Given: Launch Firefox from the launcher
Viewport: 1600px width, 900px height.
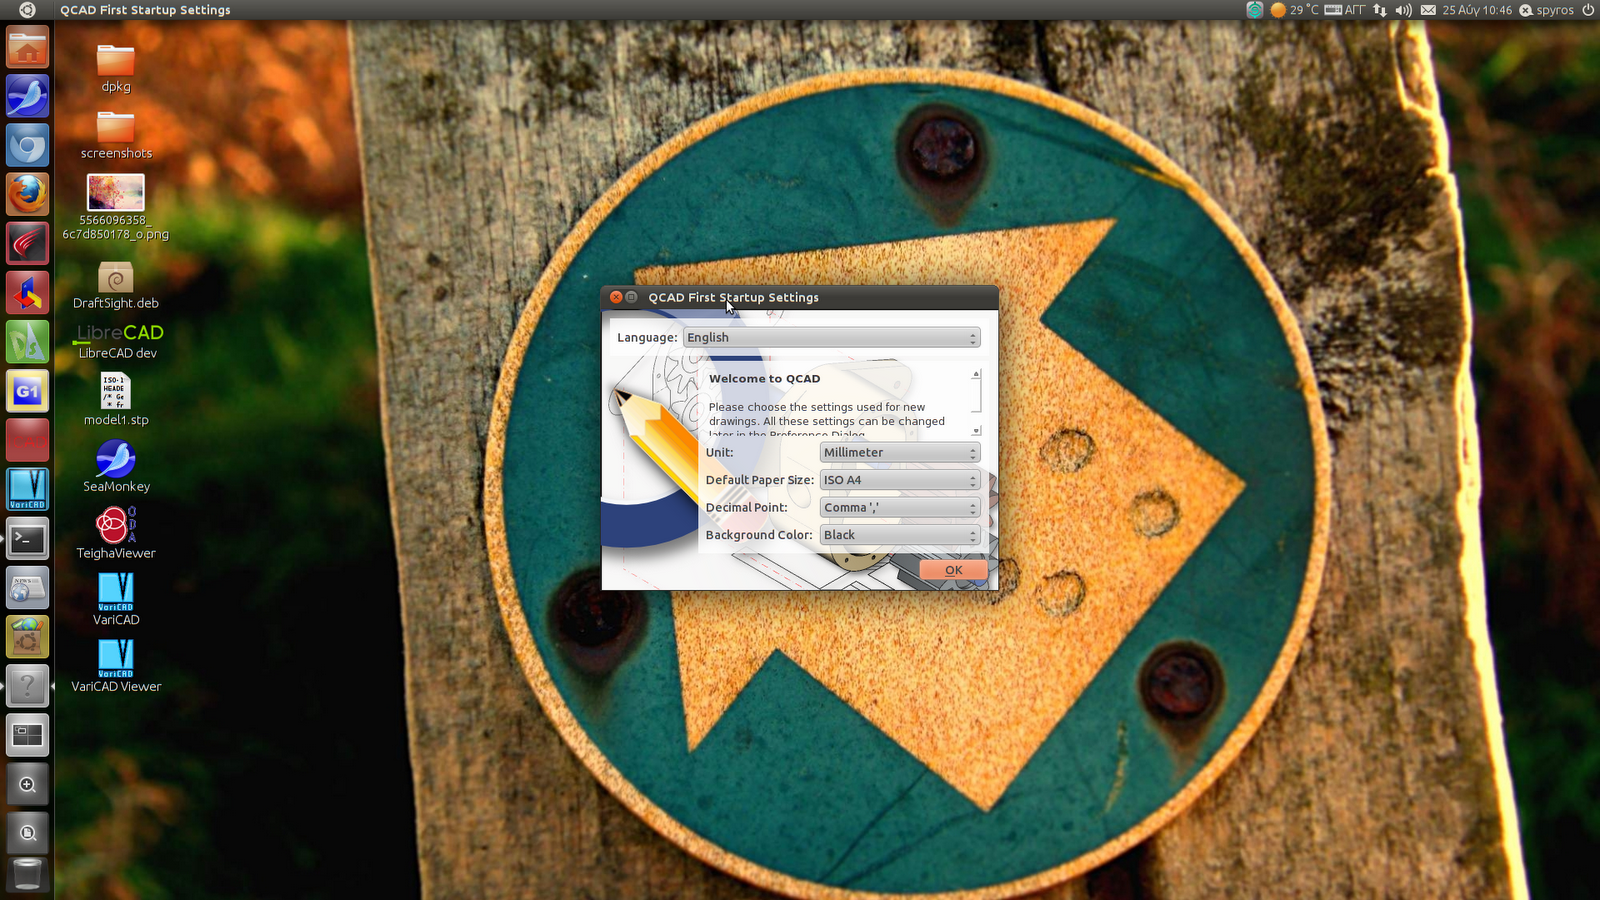Looking at the screenshot, I should [27, 194].
